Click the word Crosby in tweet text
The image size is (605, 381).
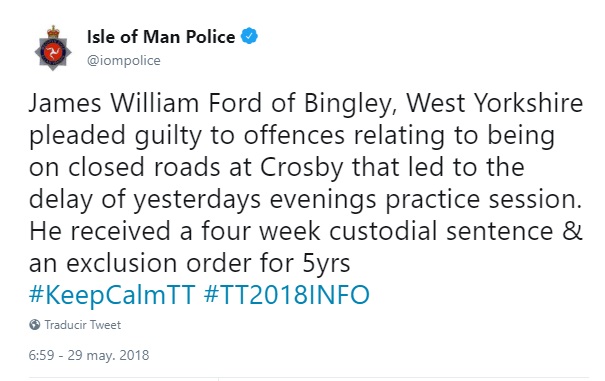(x=302, y=168)
